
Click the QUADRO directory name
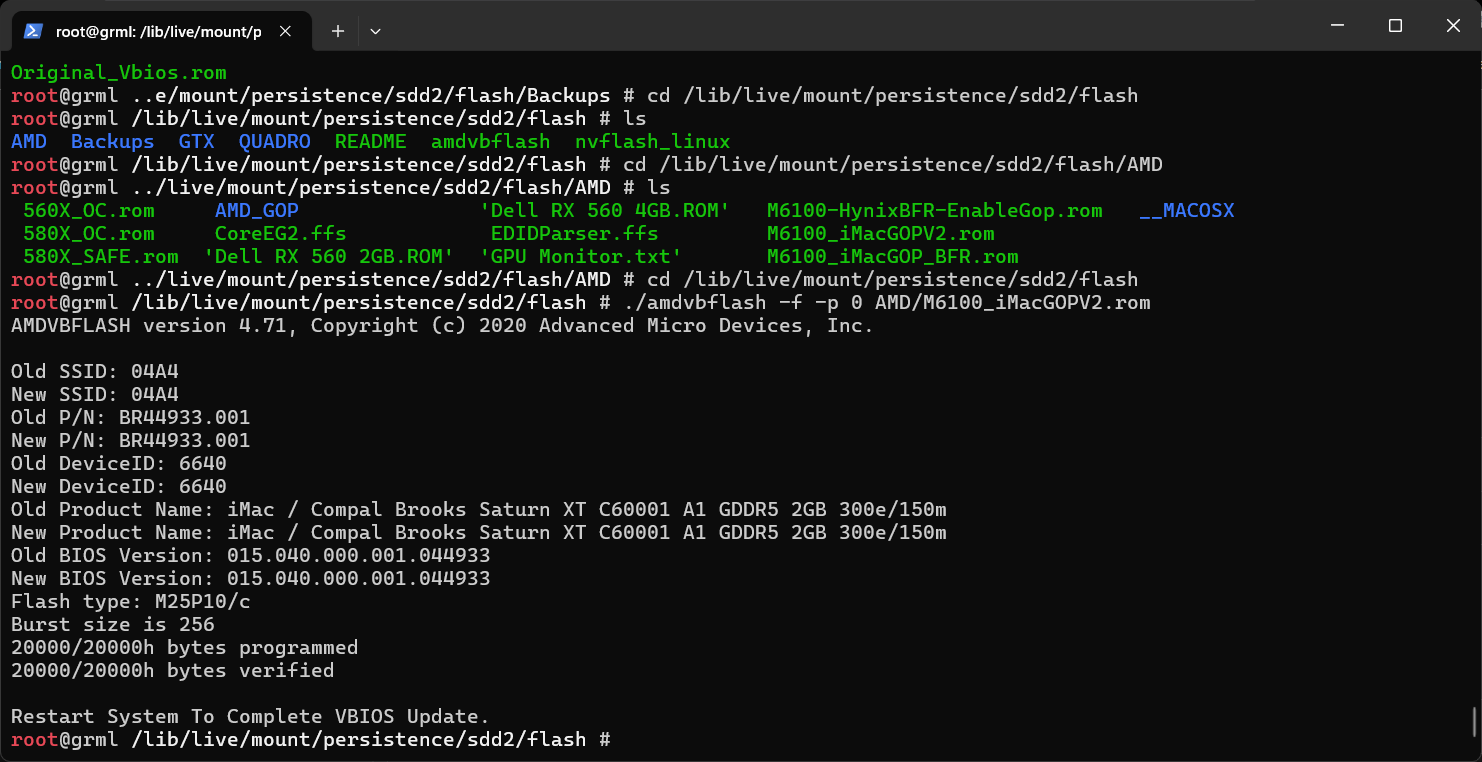click(274, 142)
